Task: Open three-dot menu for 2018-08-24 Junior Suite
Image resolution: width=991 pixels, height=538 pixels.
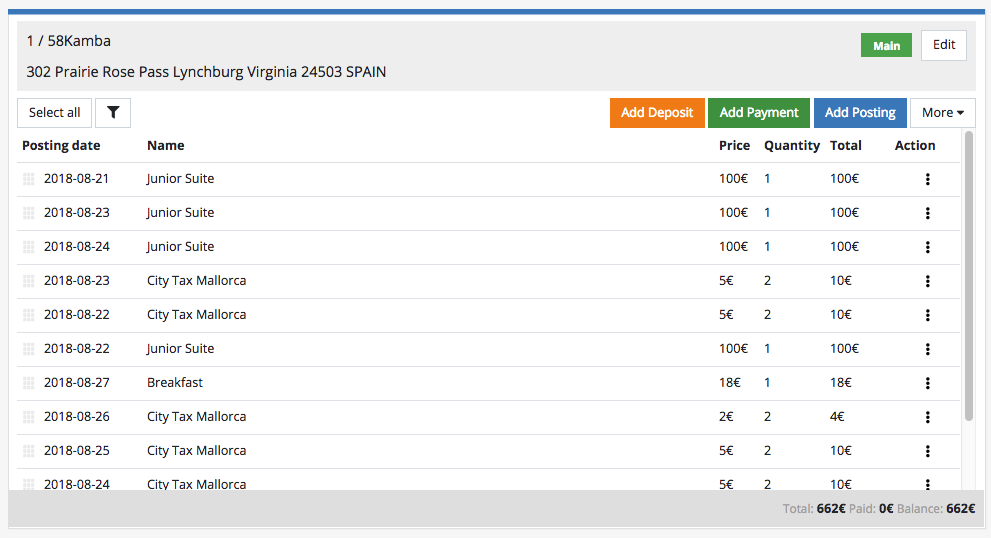Action: pos(927,247)
